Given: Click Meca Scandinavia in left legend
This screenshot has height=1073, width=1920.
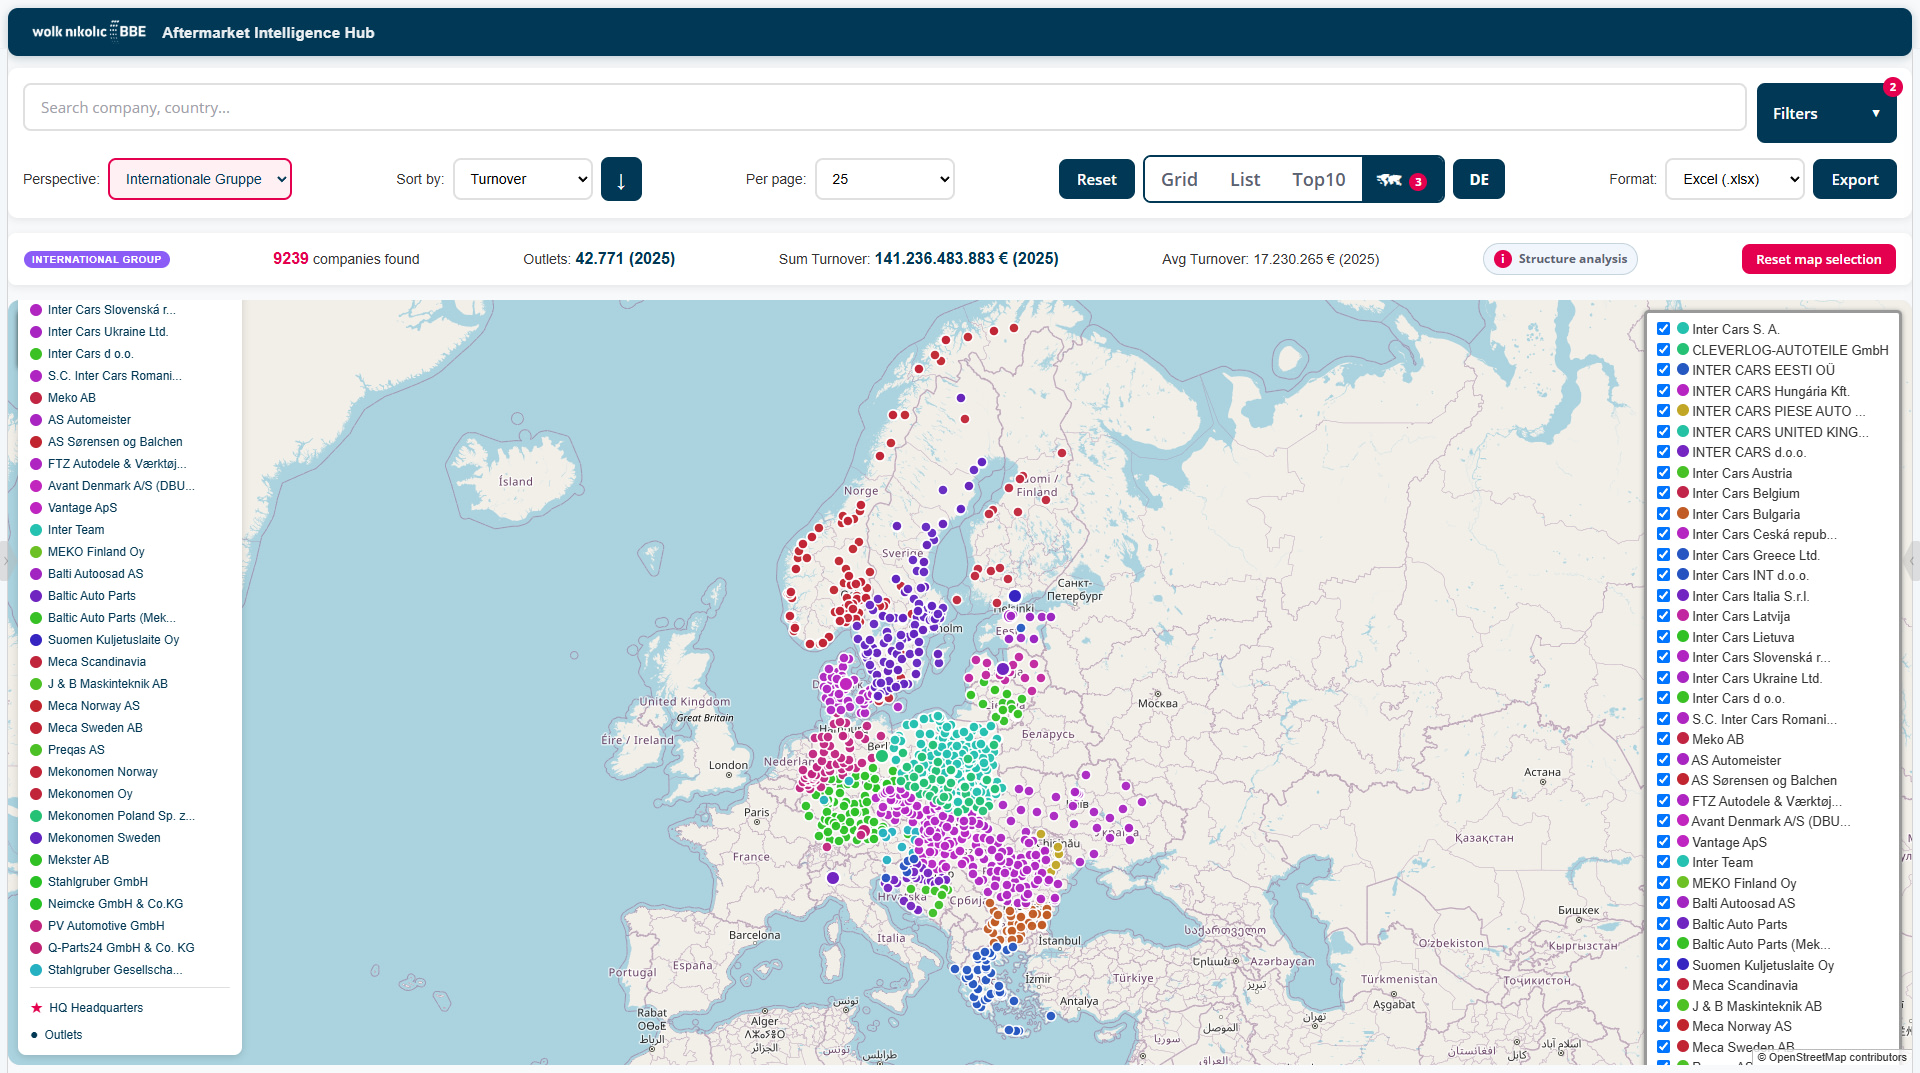Looking at the screenshot, I should (x=97, y=662).
